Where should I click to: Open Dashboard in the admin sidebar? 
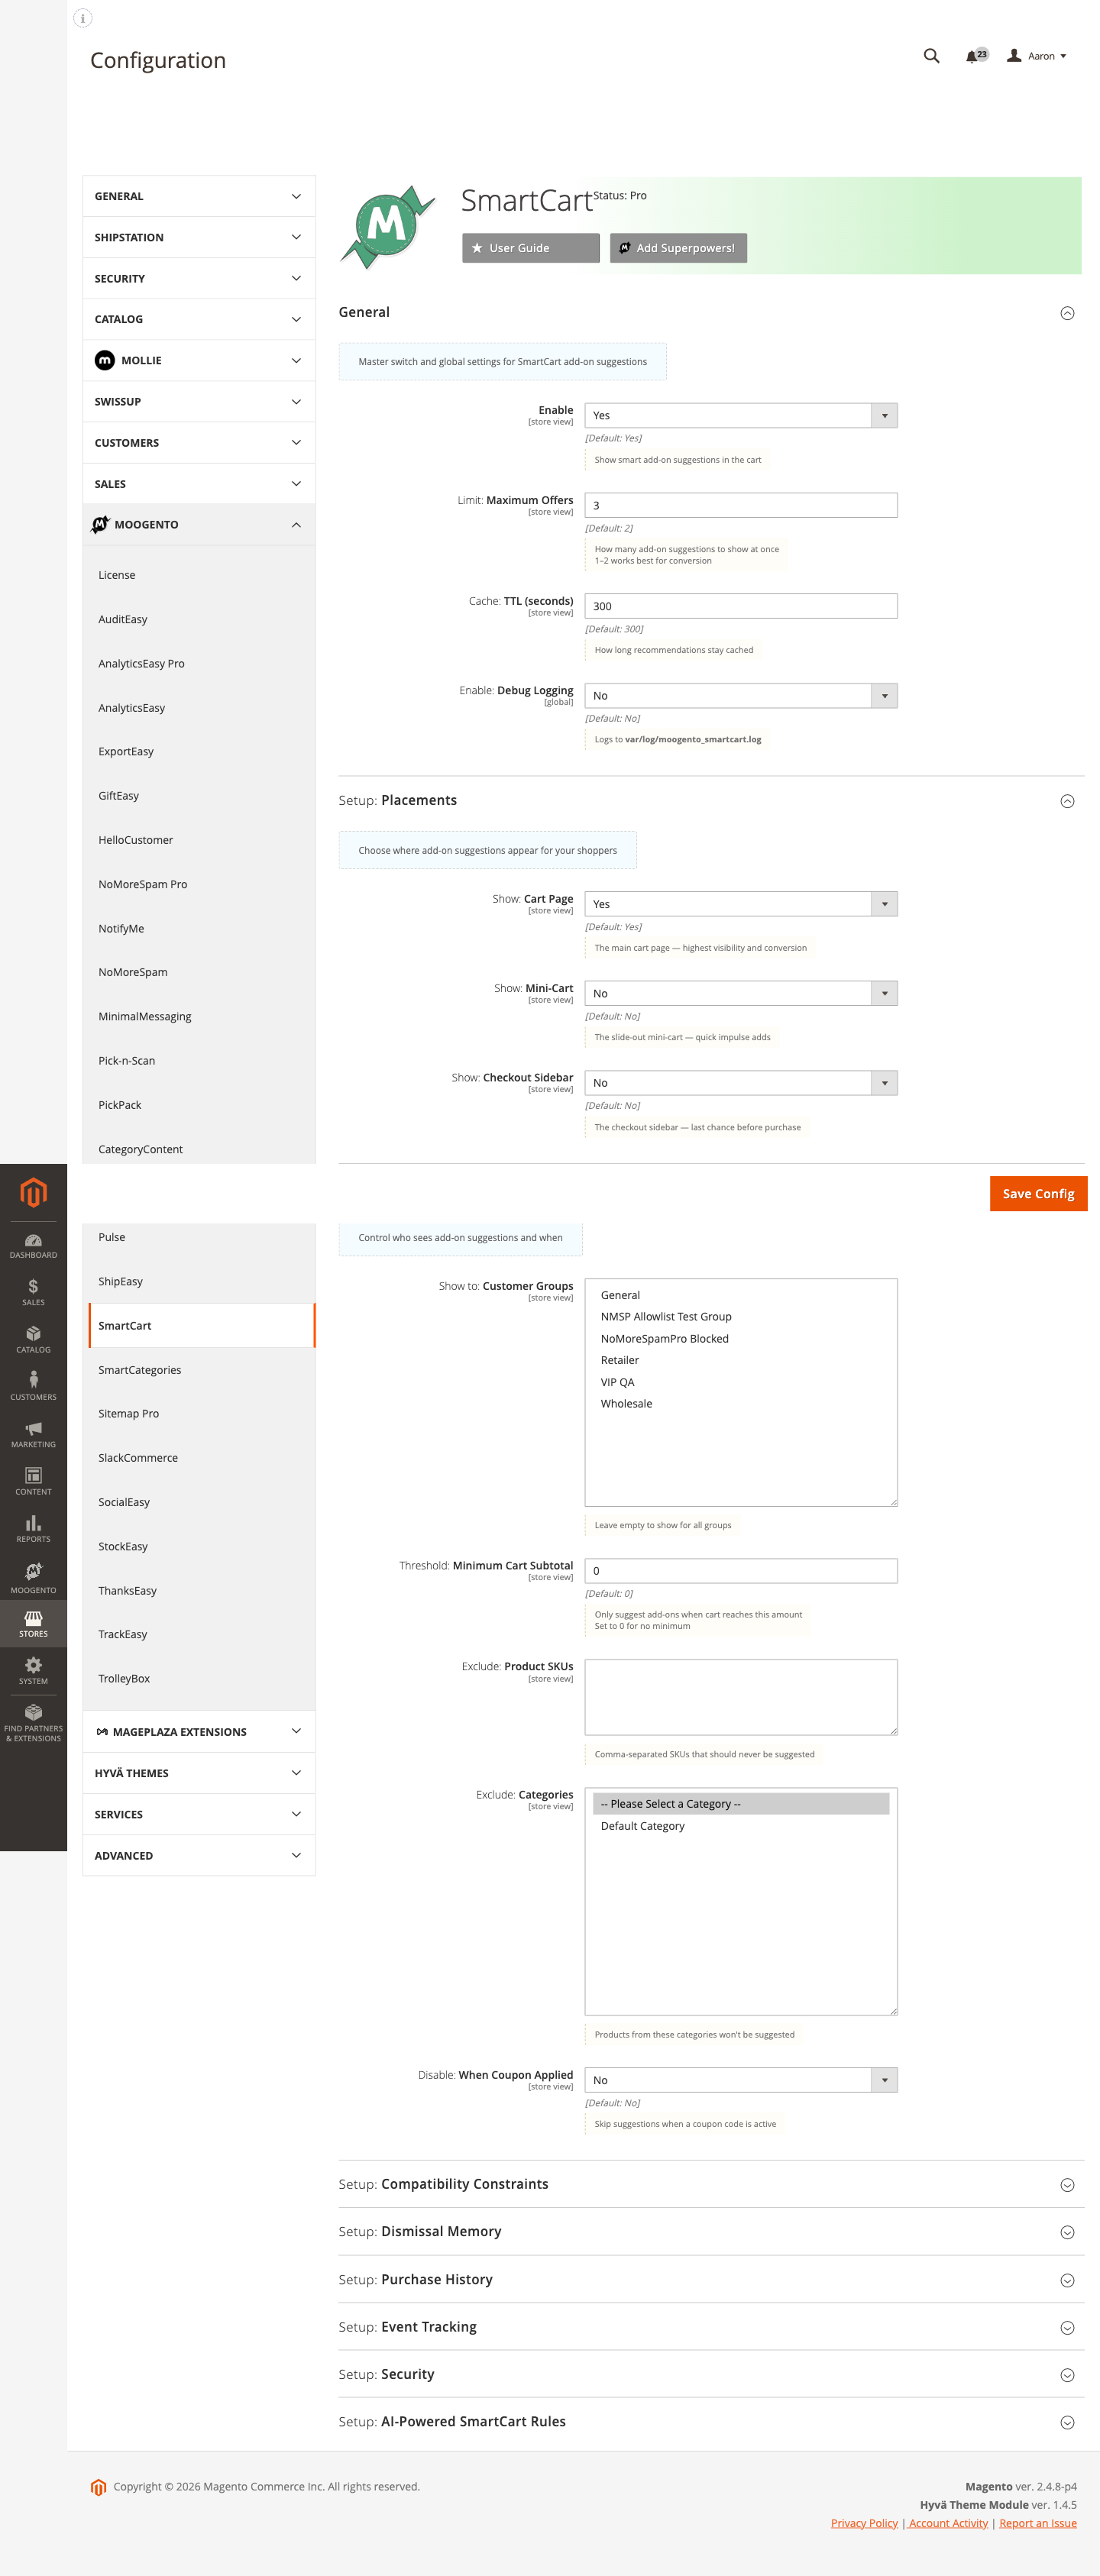[x=33, y=1245]
